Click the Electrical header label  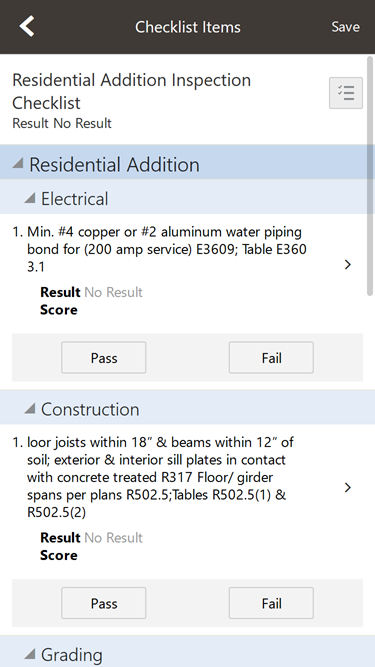[75, 199]
